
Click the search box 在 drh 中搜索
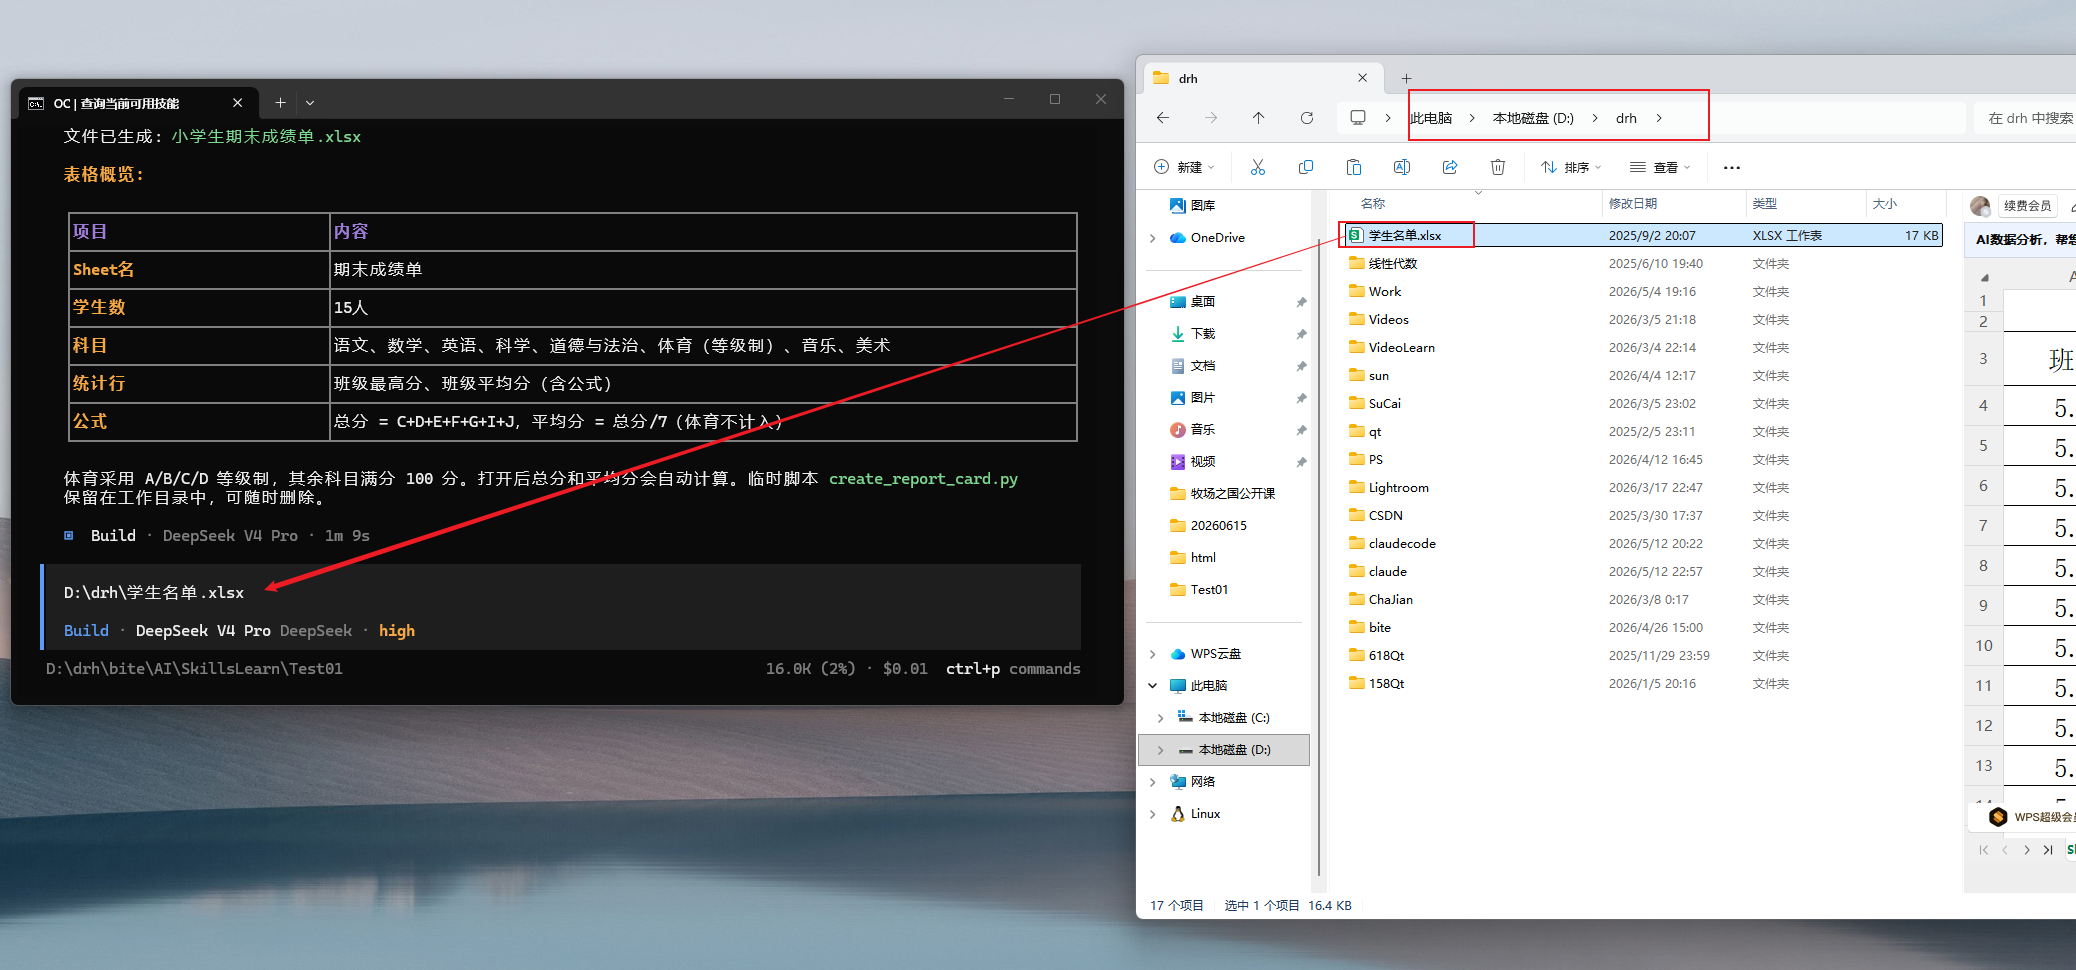coord(2025,118)
